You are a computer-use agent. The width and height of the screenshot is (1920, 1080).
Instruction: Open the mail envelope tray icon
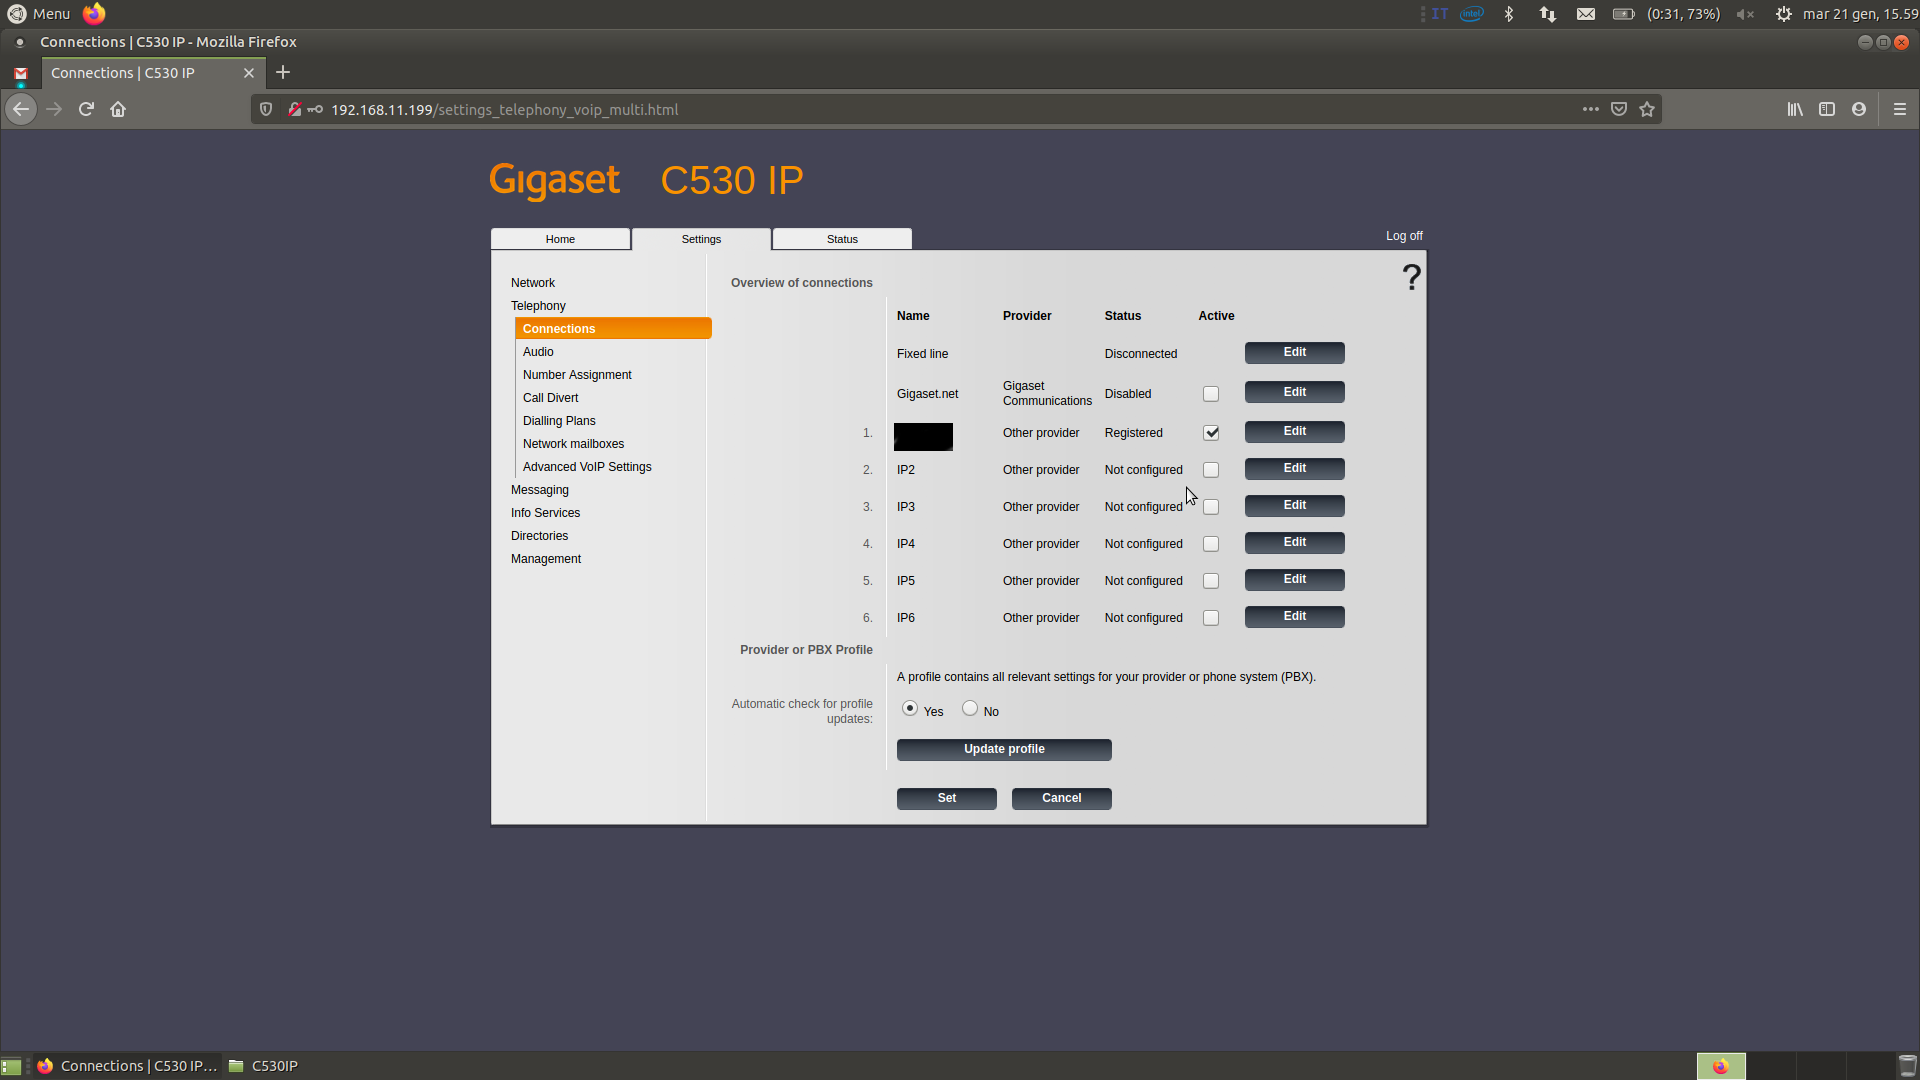click(1586, 14)
